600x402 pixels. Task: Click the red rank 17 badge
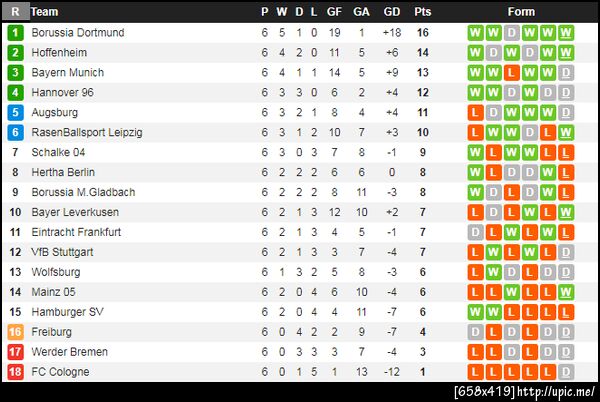point(15,352)
